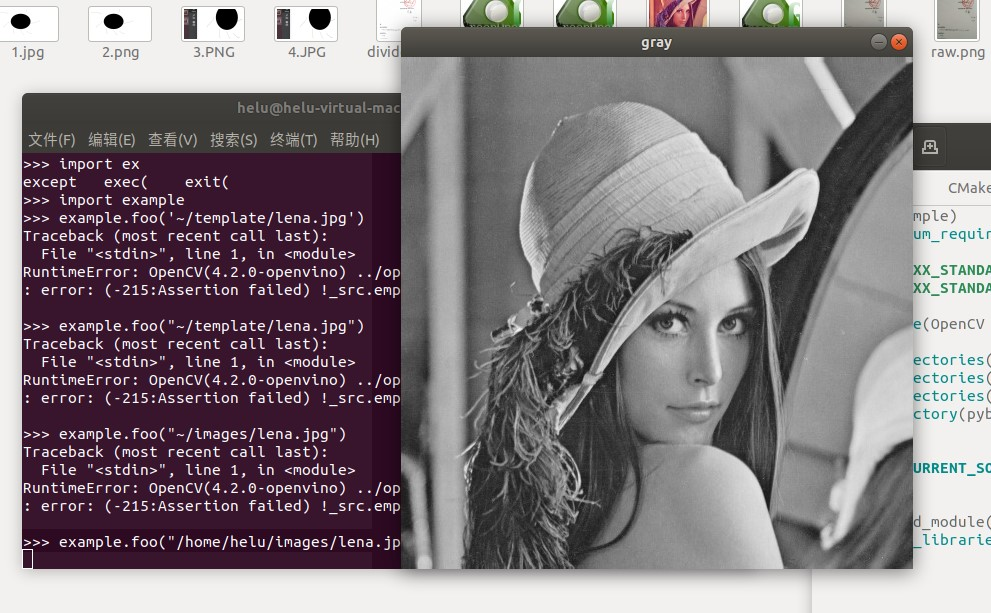Open the 查看(V) menu in terminal
991x613 pixels.
coord(173,140)
